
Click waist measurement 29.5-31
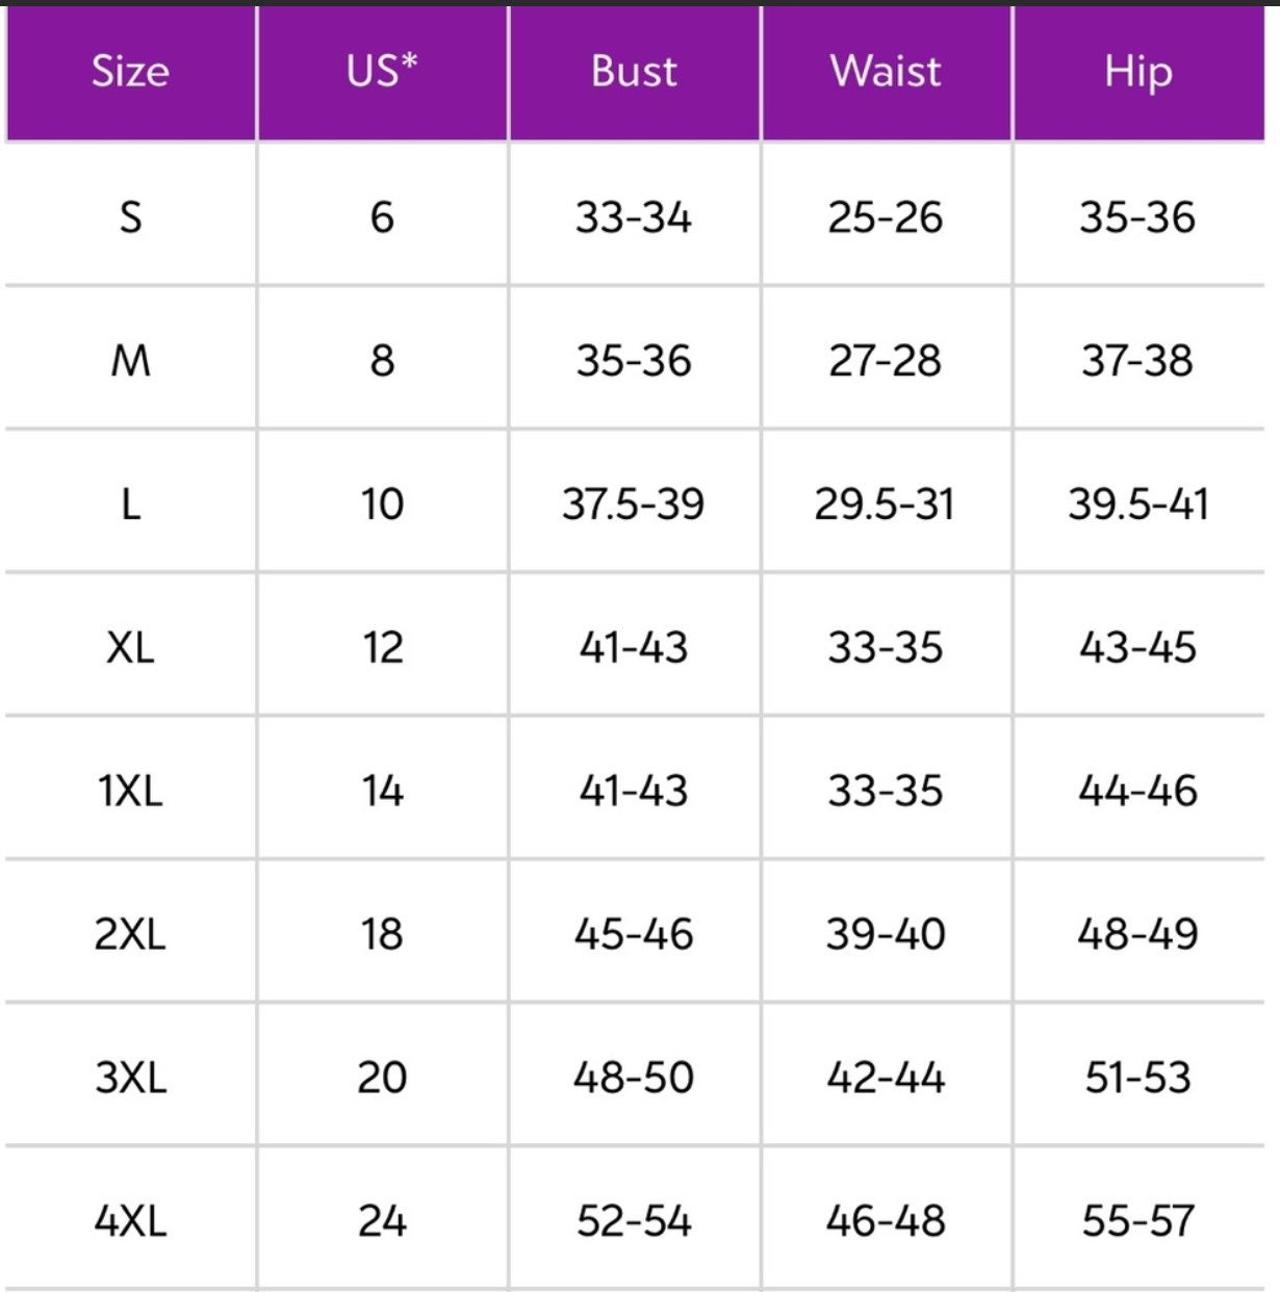pyautogui.click(x=886, y=503)
